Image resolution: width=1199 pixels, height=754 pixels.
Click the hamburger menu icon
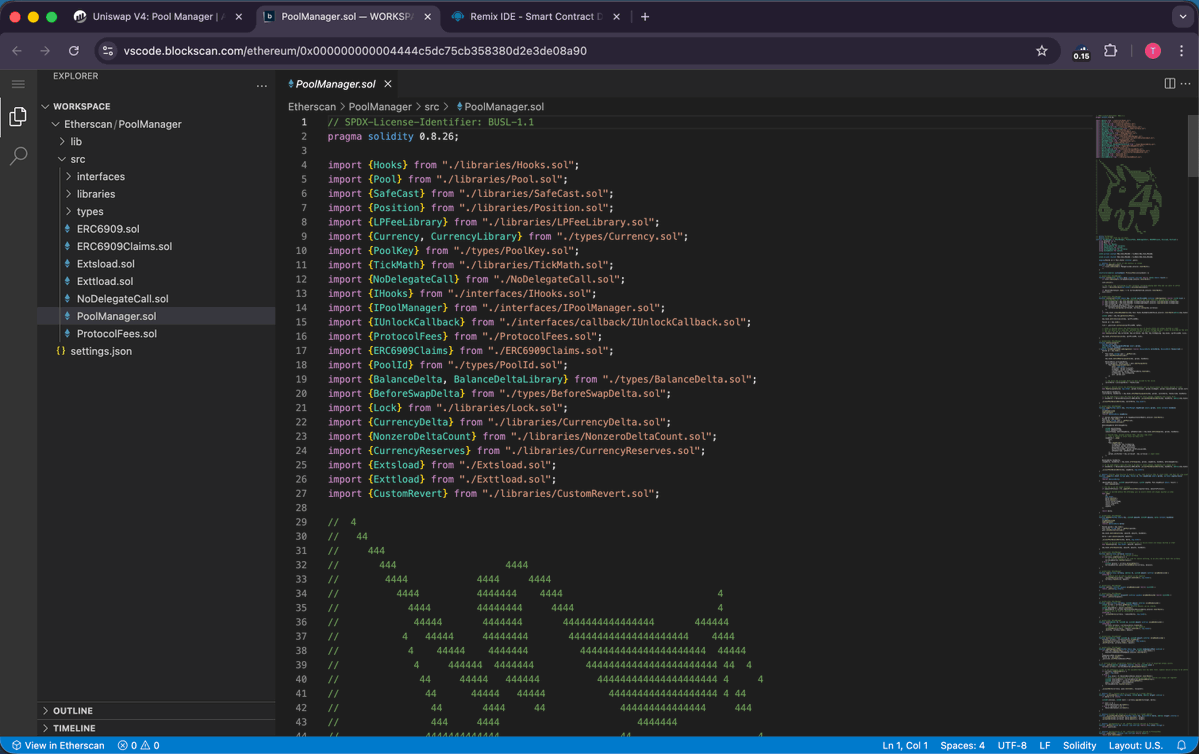[18, 84]
